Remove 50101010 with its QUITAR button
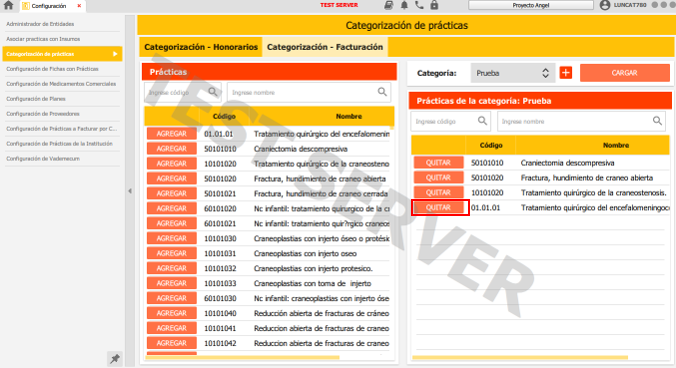Image resolution: width=676 pixels, height=368 pixels. [438, 162]
